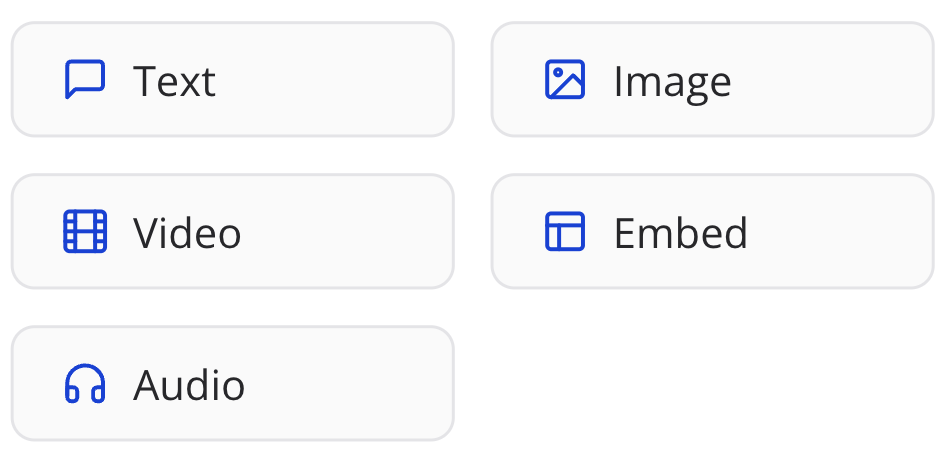Click the picture Image icon
The height and width of the screenshot is (466, 950).
[x=565, y=80]
